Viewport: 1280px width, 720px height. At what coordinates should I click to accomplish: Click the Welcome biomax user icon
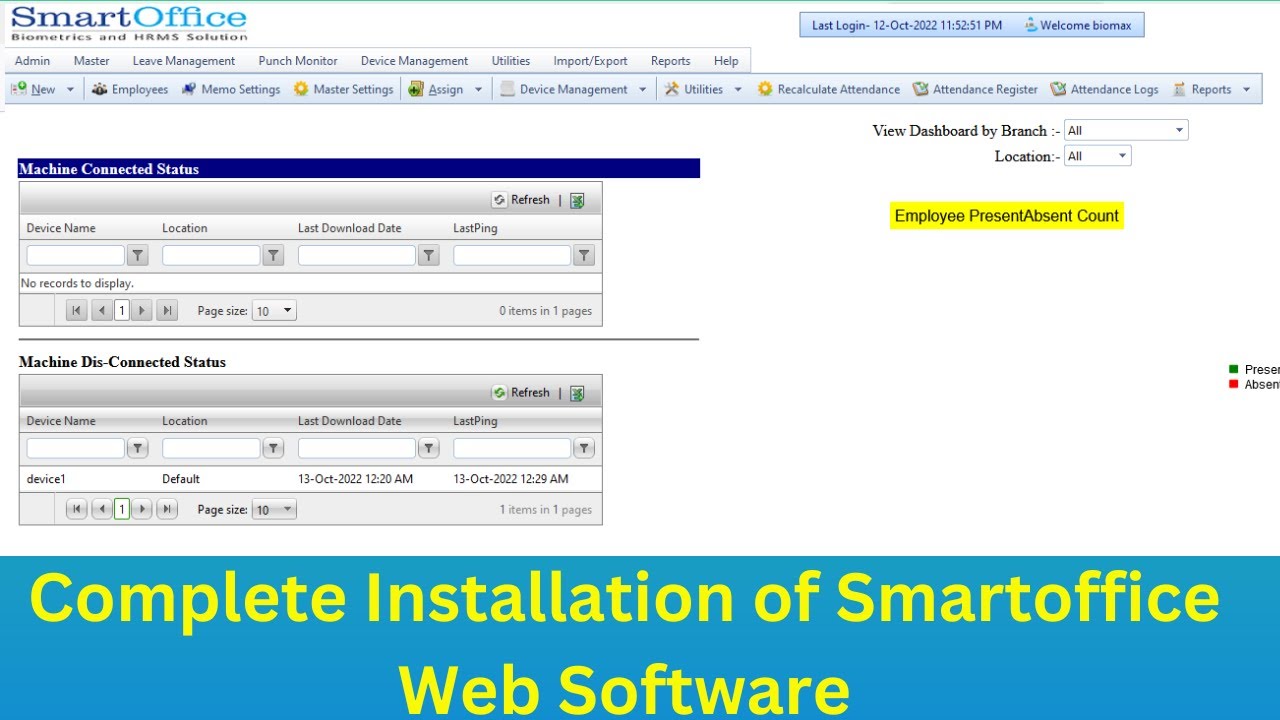coord(1030,25)
